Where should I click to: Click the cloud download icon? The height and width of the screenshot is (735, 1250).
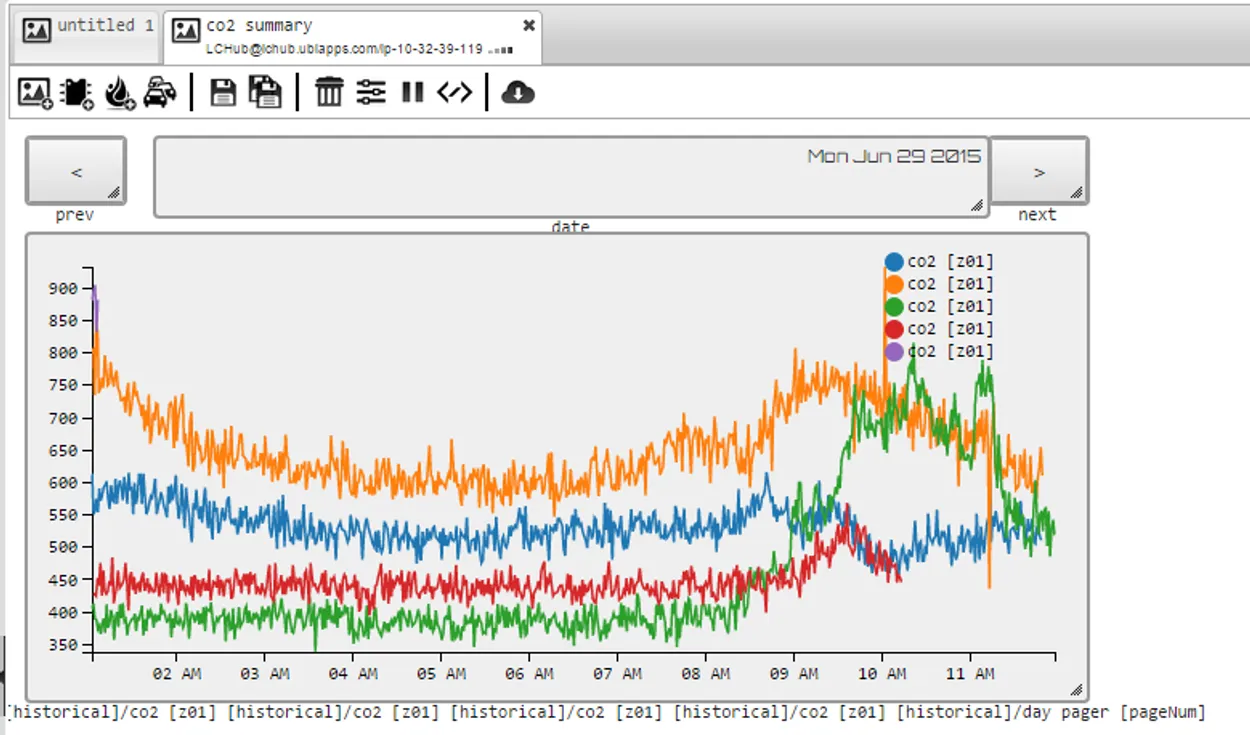[x=518, y=93]
